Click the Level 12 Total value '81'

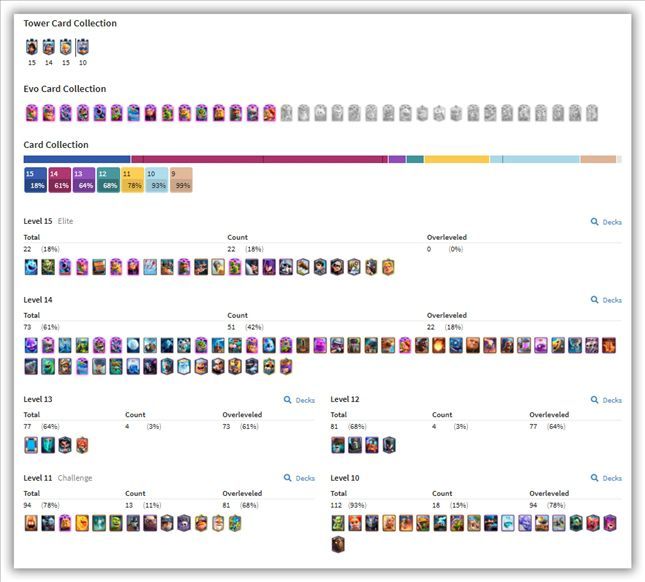tap(334, 427)
